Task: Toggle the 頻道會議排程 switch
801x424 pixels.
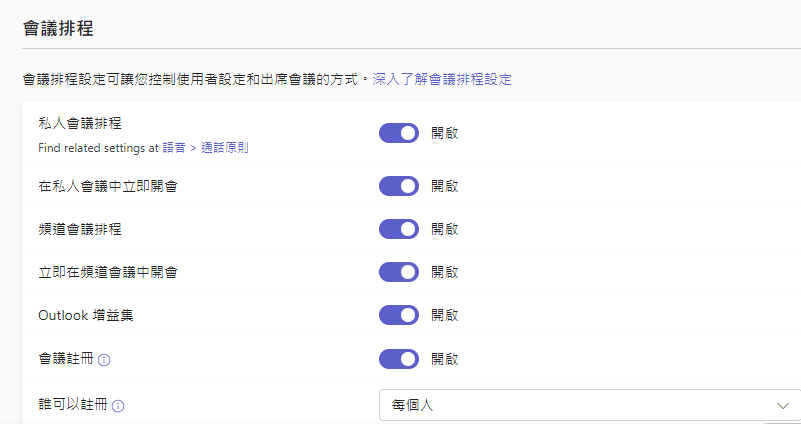Action: pyautogui.click(x=398, y=229)
